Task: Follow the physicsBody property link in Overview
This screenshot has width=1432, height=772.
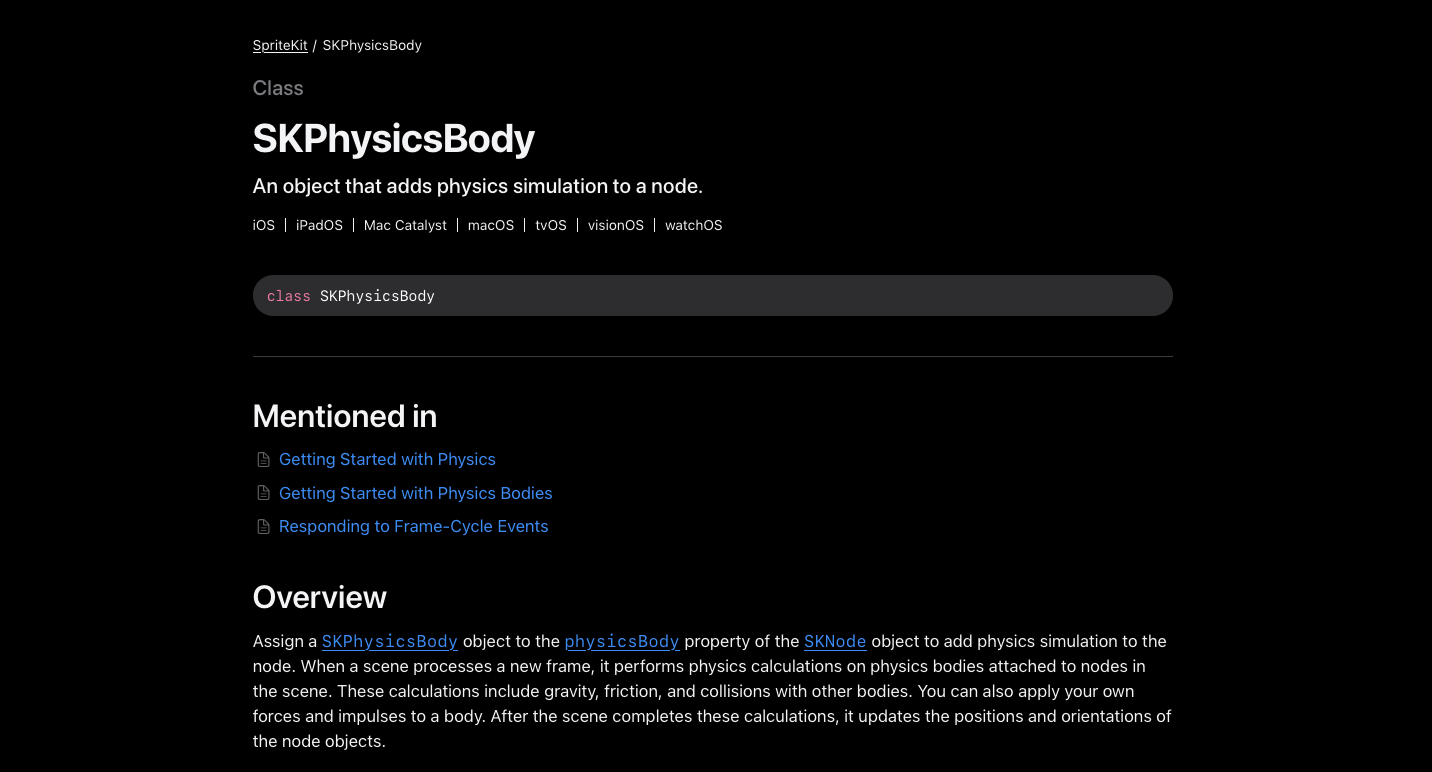Action: [622, 641]
